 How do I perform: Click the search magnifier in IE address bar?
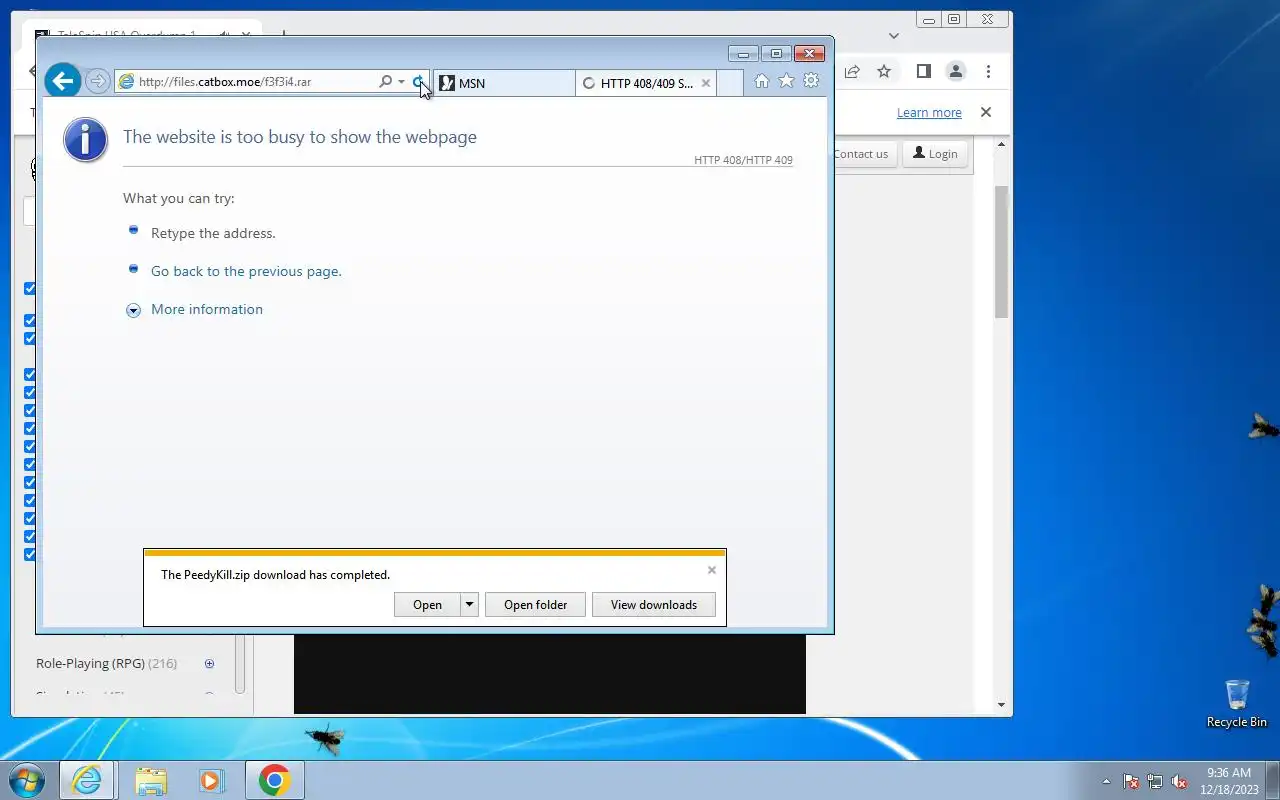[385, 81]
